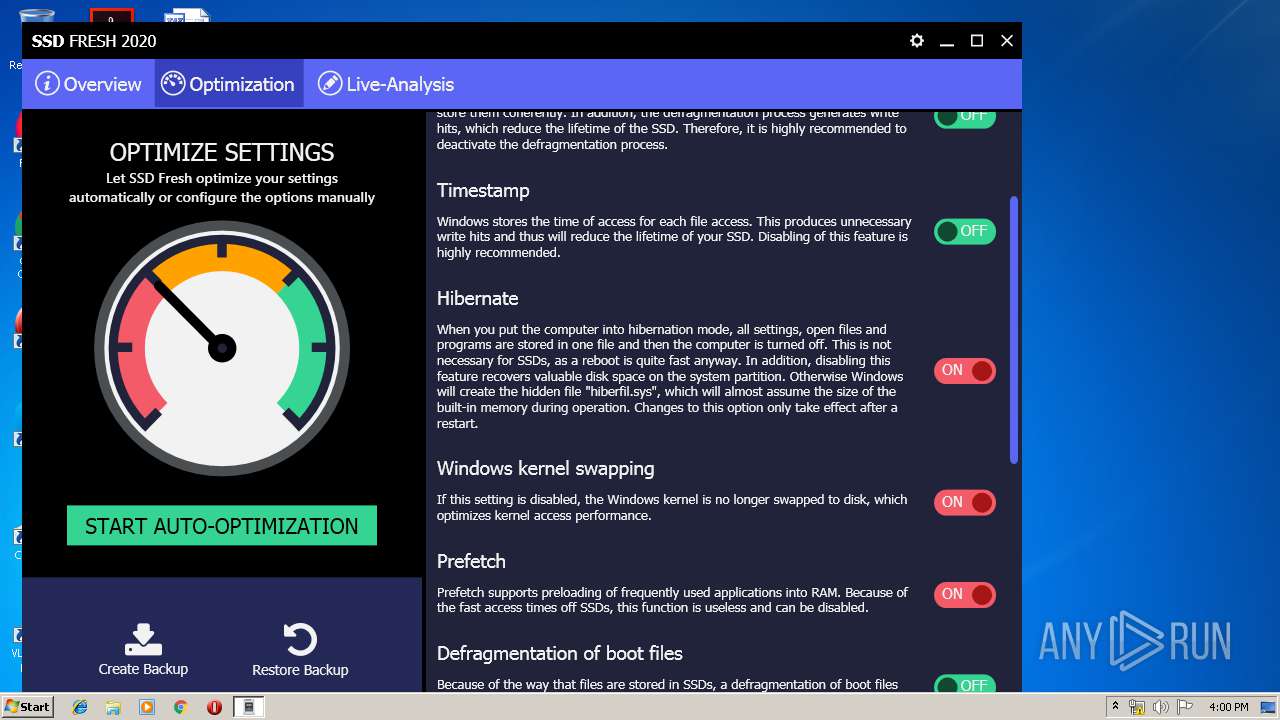Open the Windows Start menu
The width and height of the screenshot is (1280, 720).
(x=28, y=707)
